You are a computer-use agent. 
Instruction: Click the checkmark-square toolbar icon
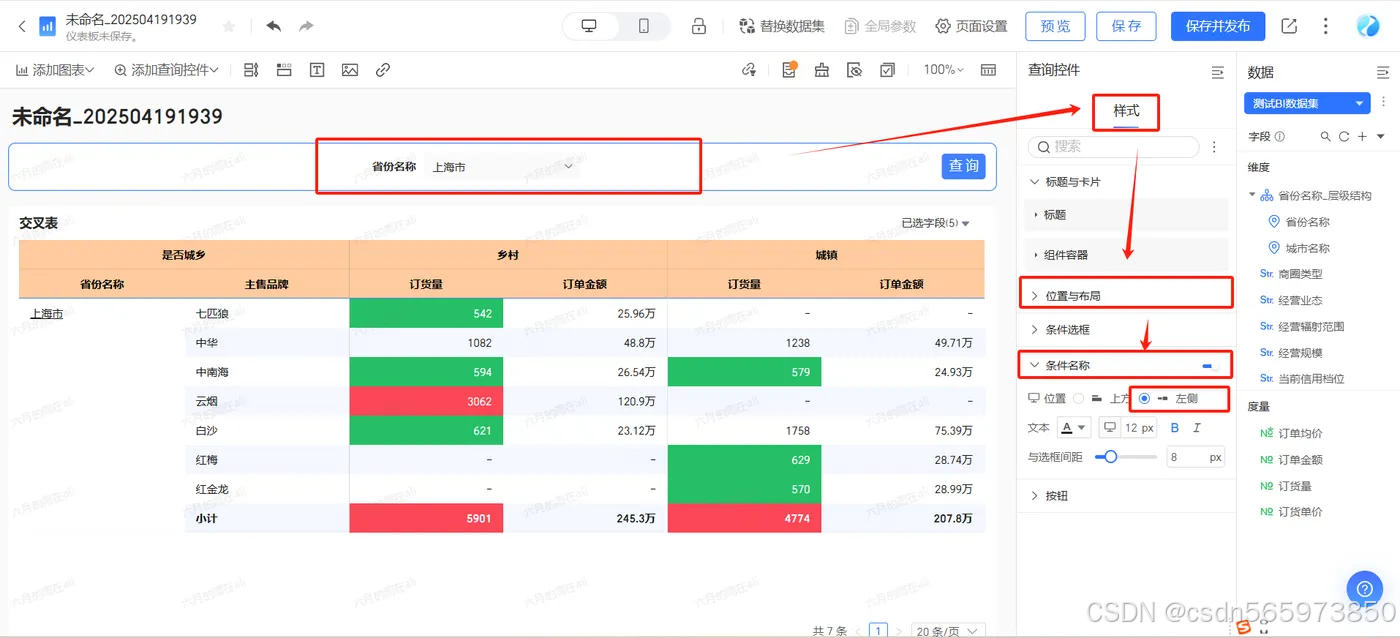pyautogui.click(x=887, y=70)
